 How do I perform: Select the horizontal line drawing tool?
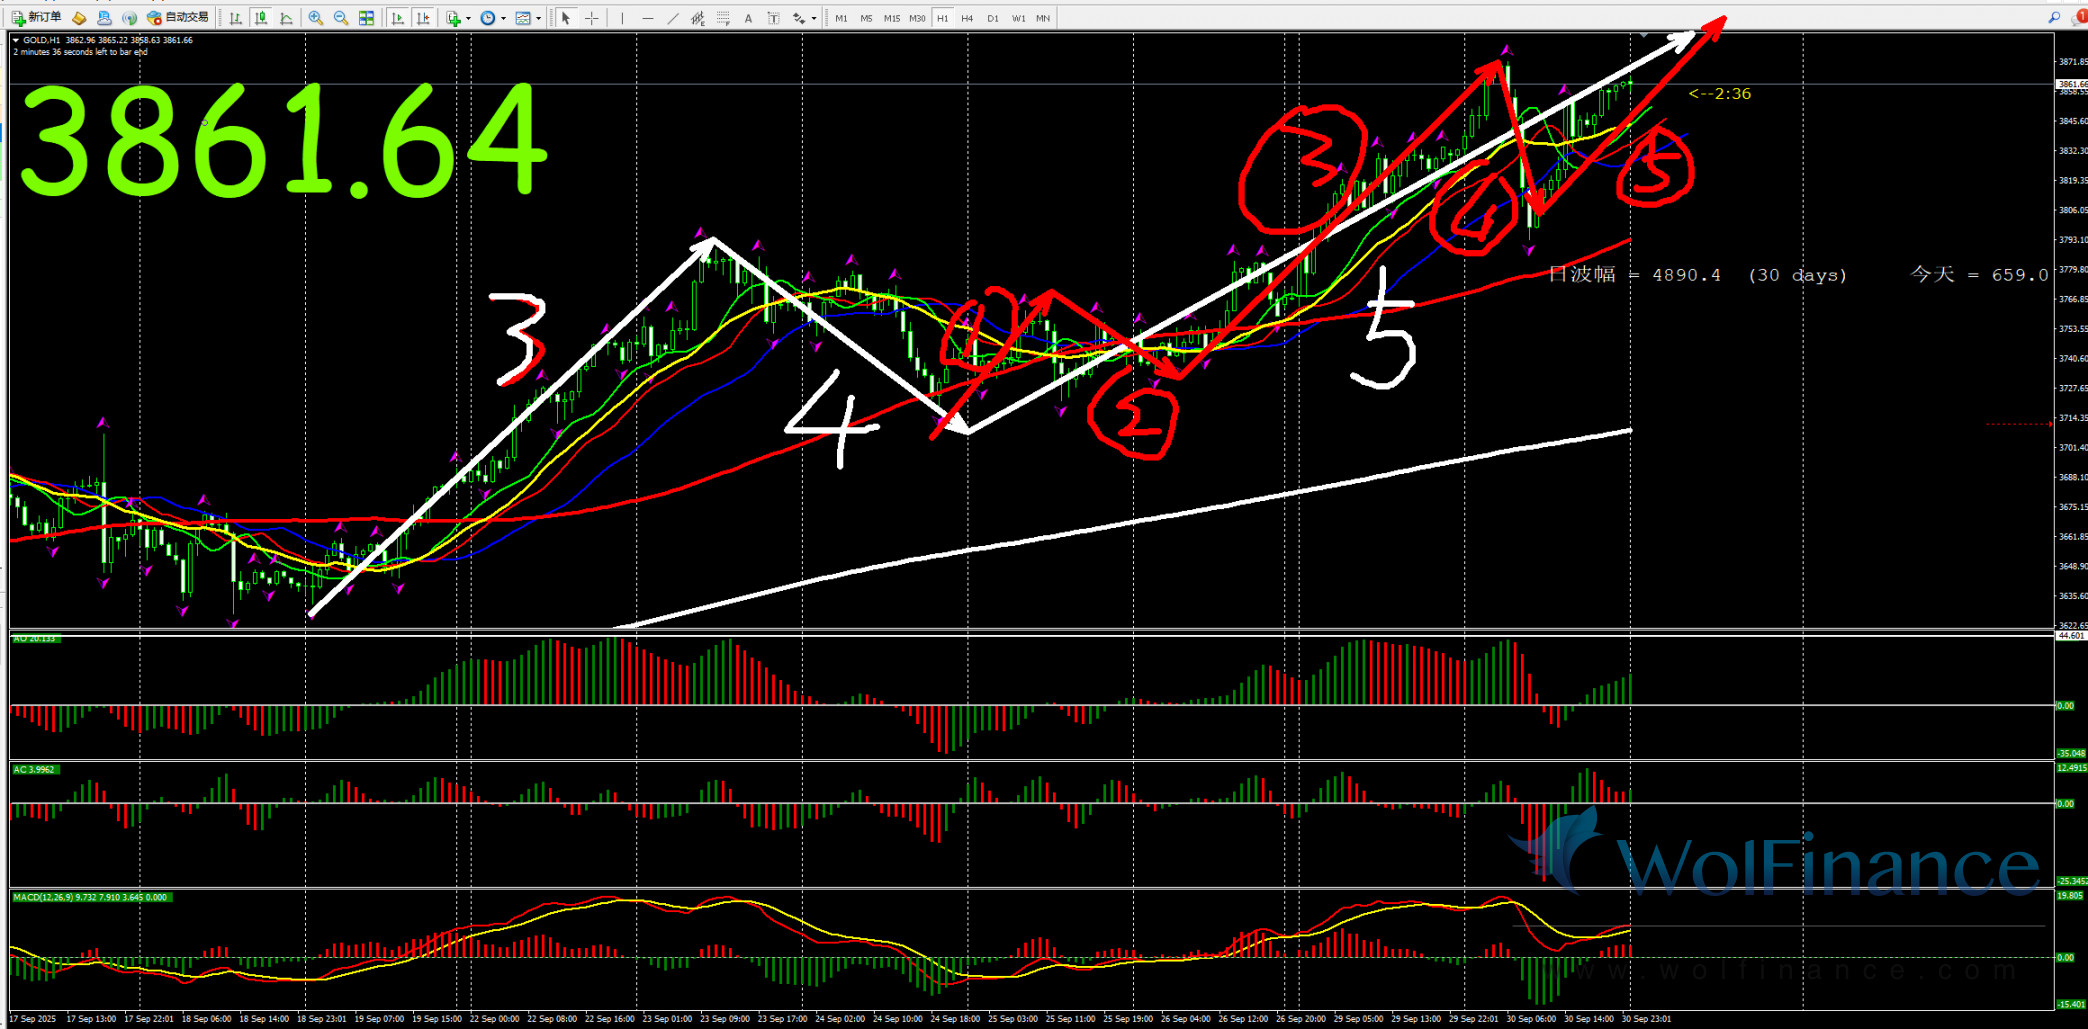point(647,18)
